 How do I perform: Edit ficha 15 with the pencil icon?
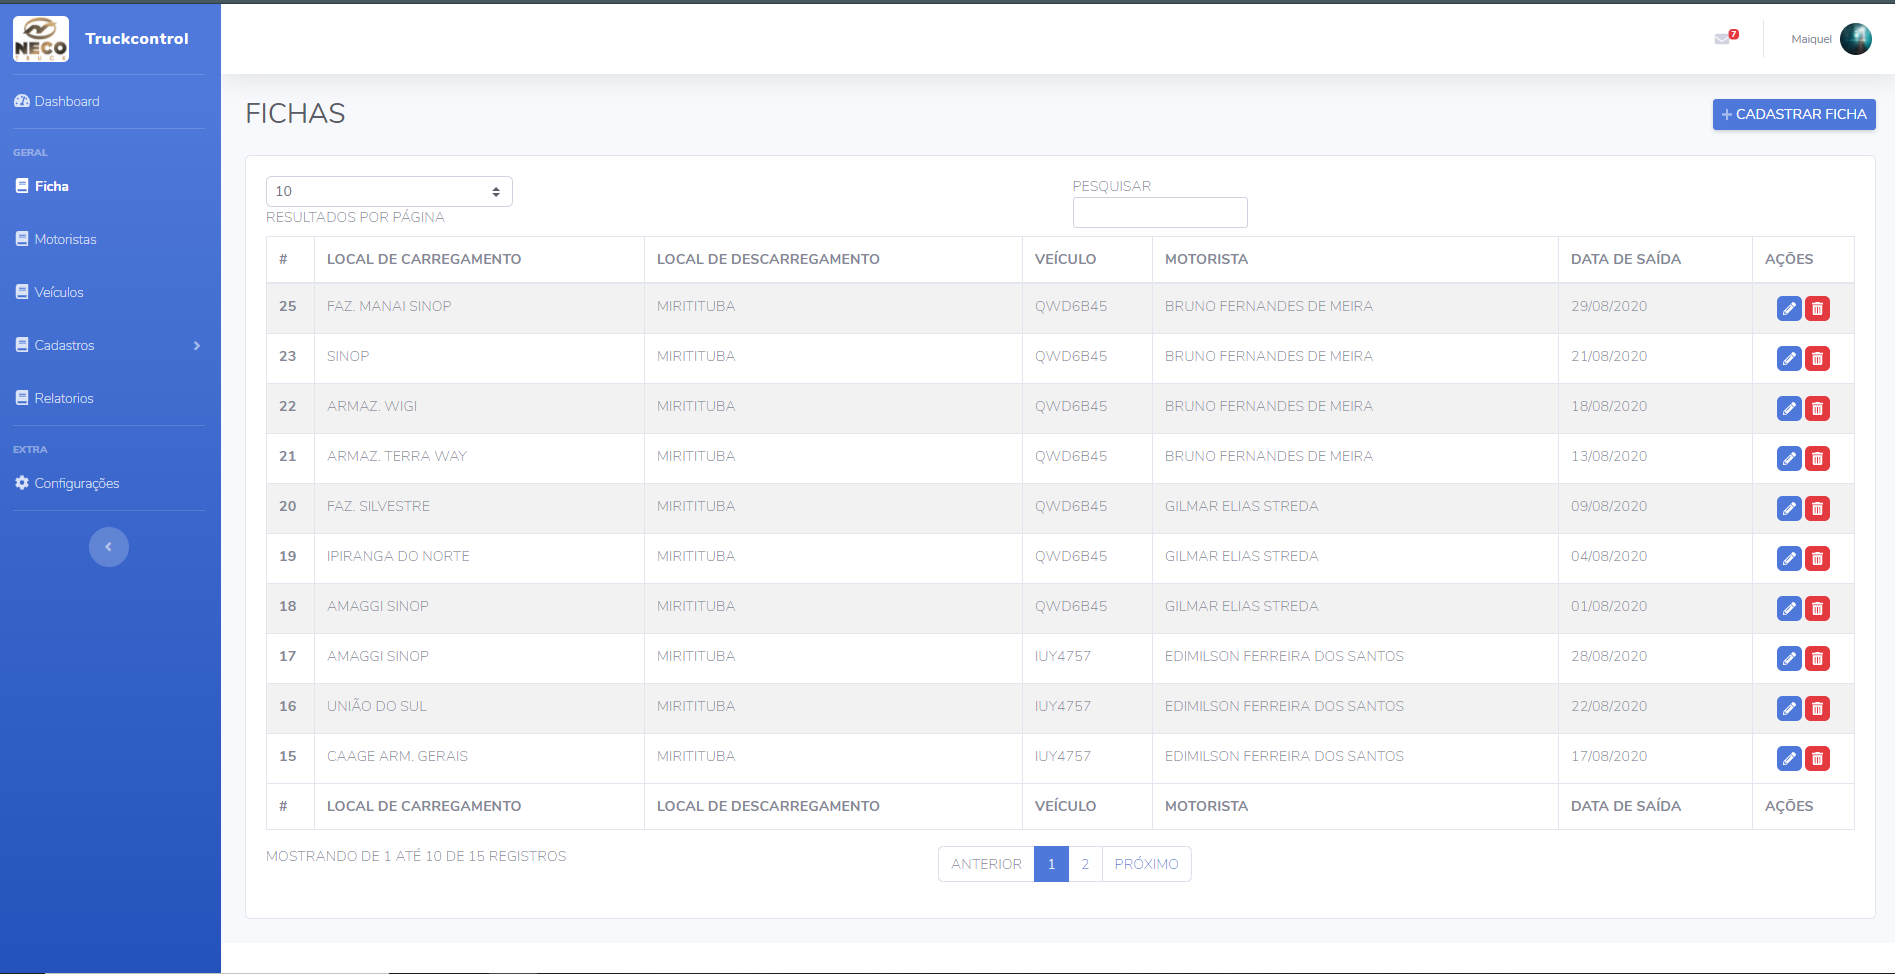coord(1788,759)
